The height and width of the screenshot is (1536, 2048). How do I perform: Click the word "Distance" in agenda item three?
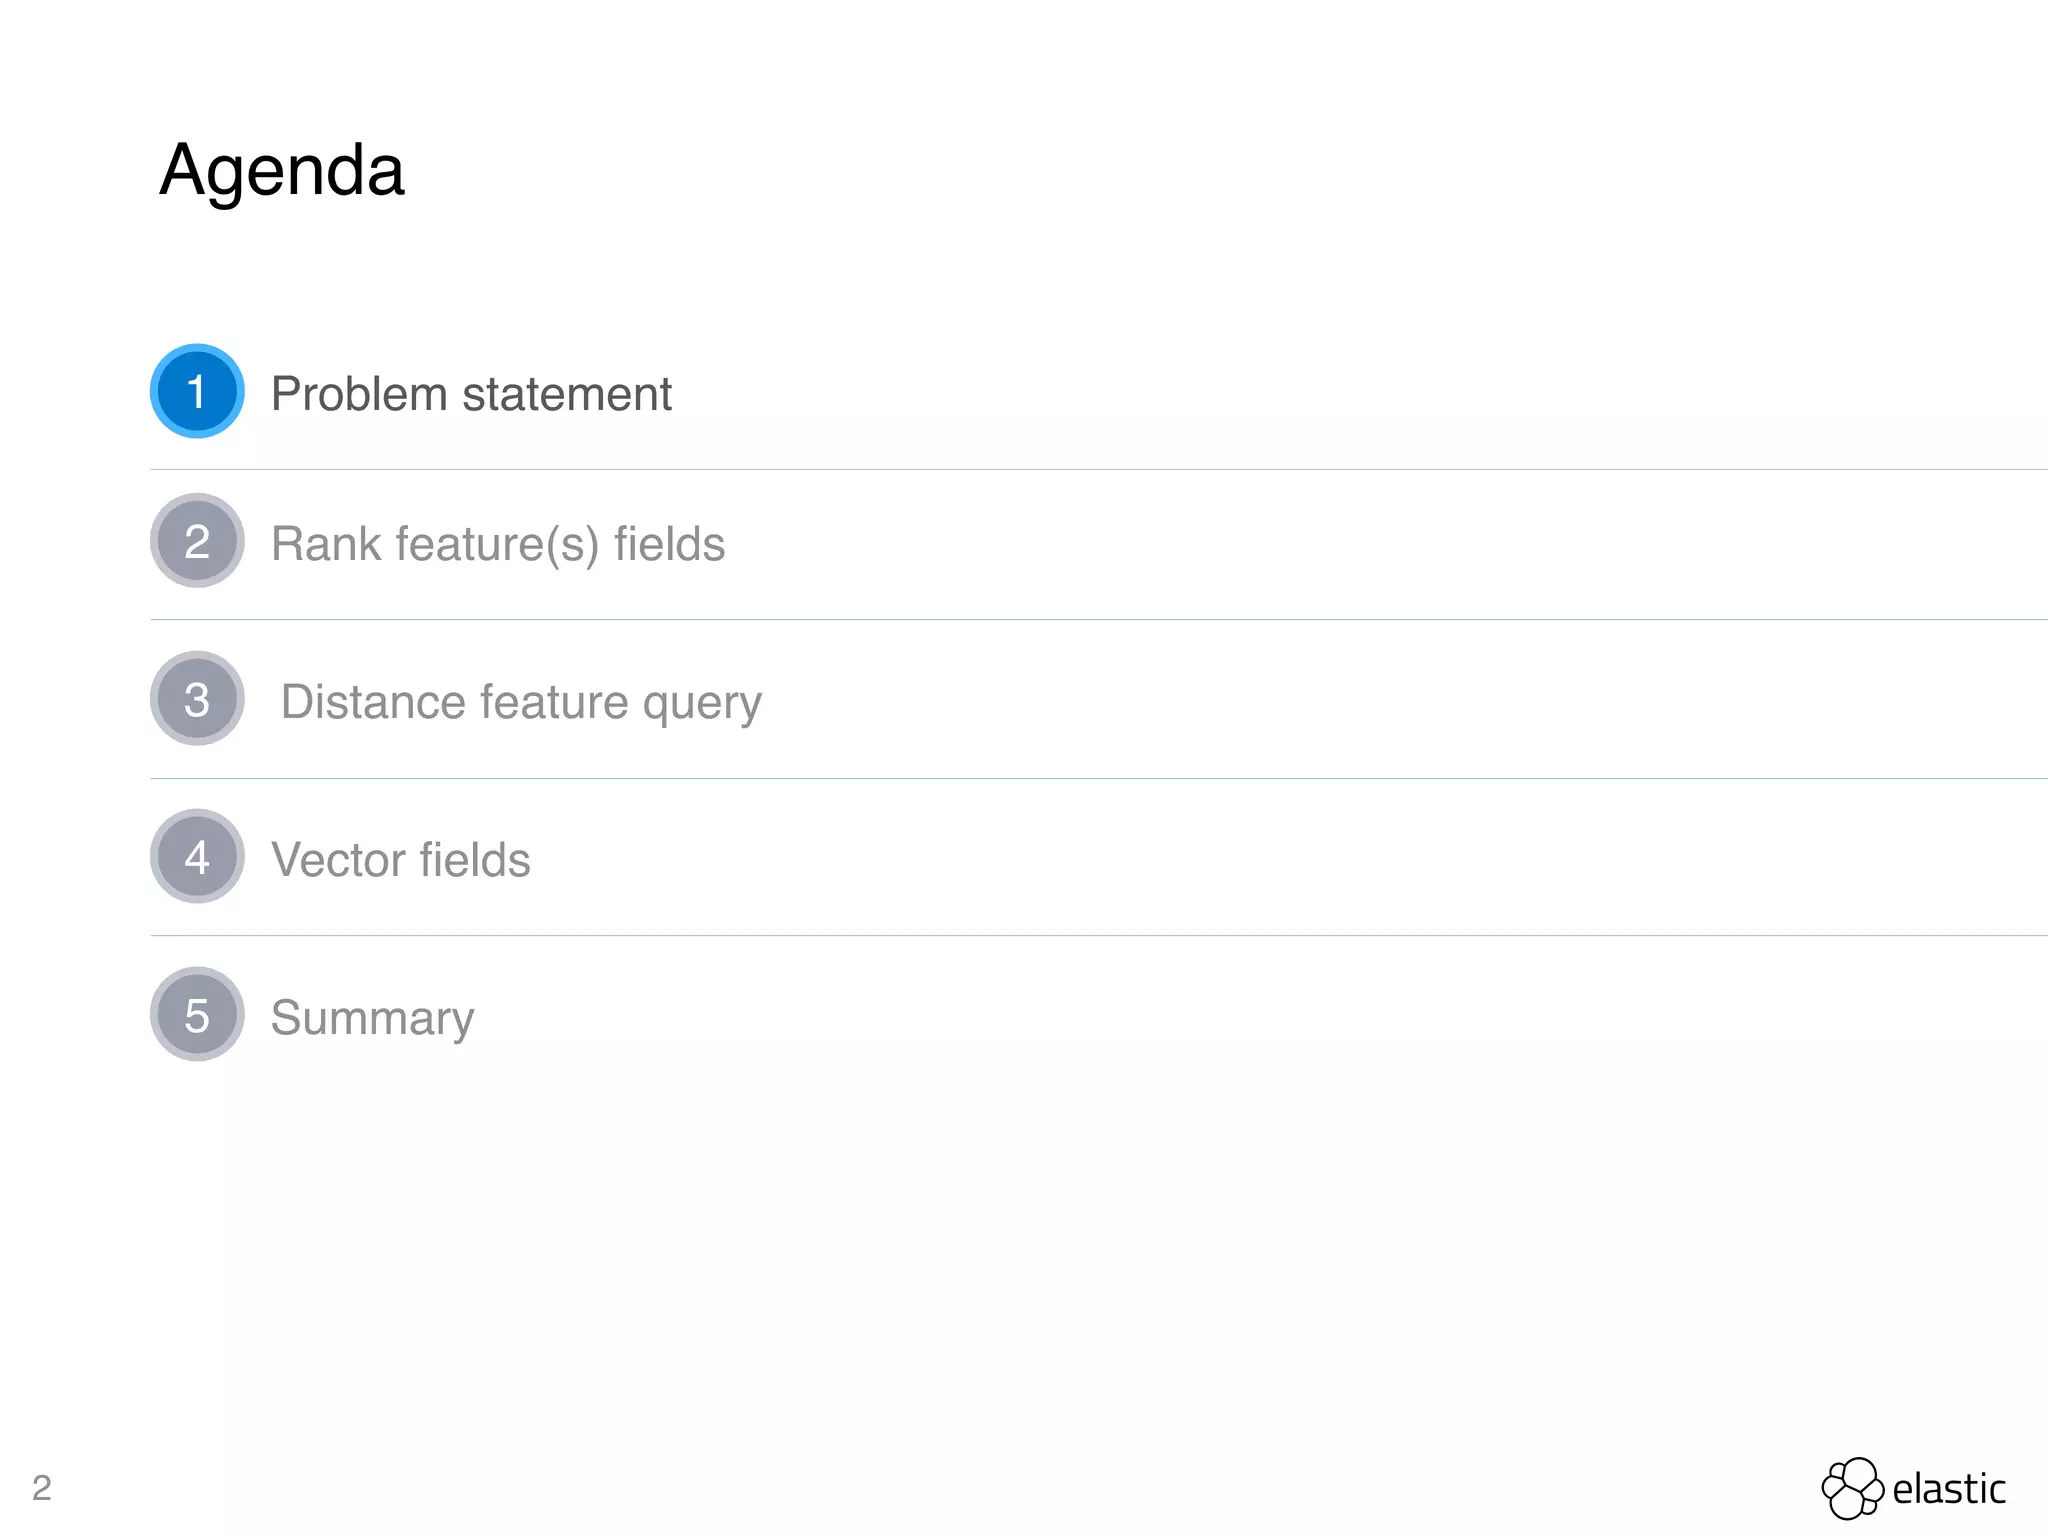tap(373, 702)
